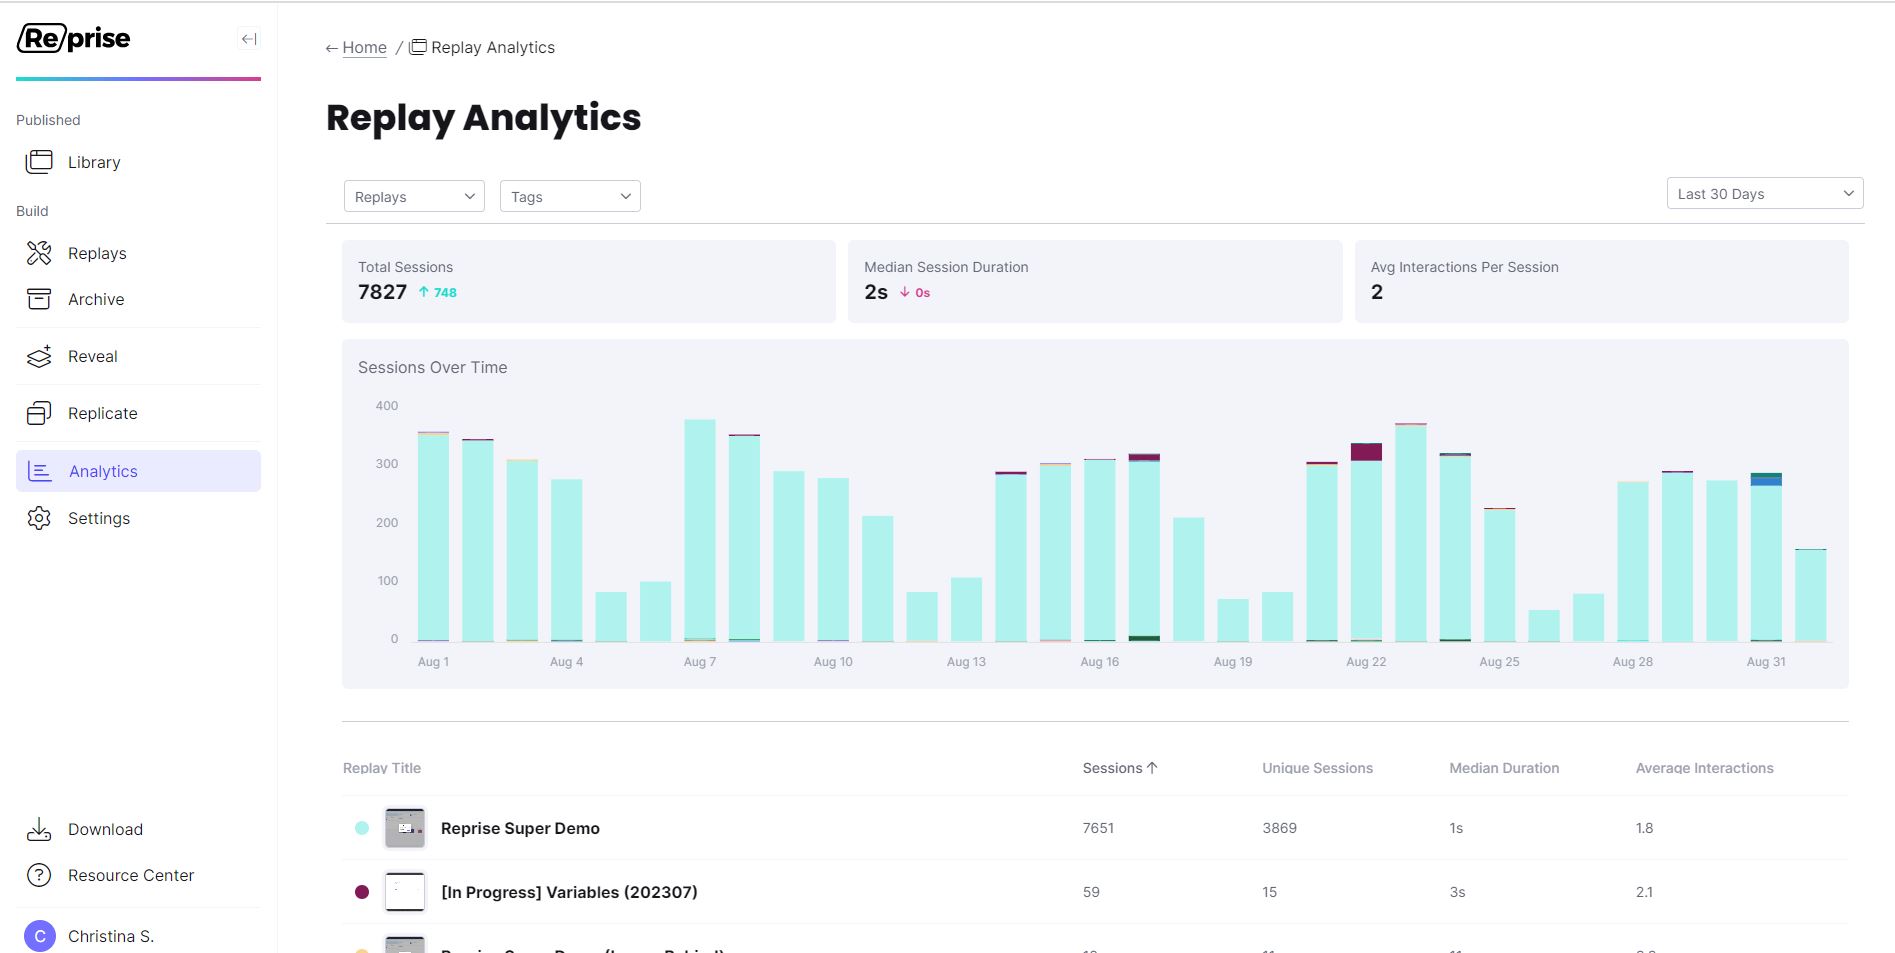
Task: Open the Replays filter dropdown
Action: pos(414,196)
